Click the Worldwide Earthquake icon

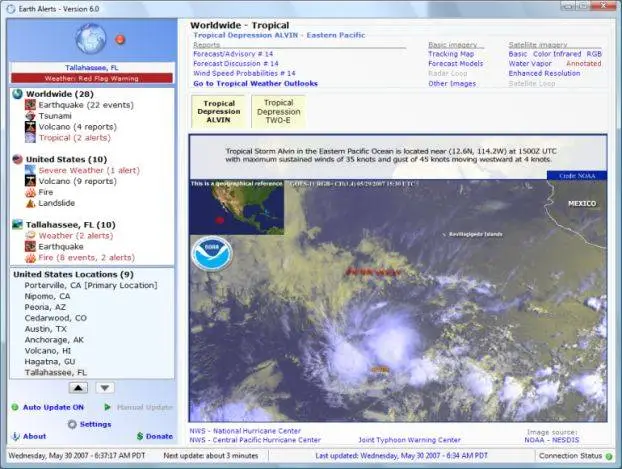tap(30, 105)
